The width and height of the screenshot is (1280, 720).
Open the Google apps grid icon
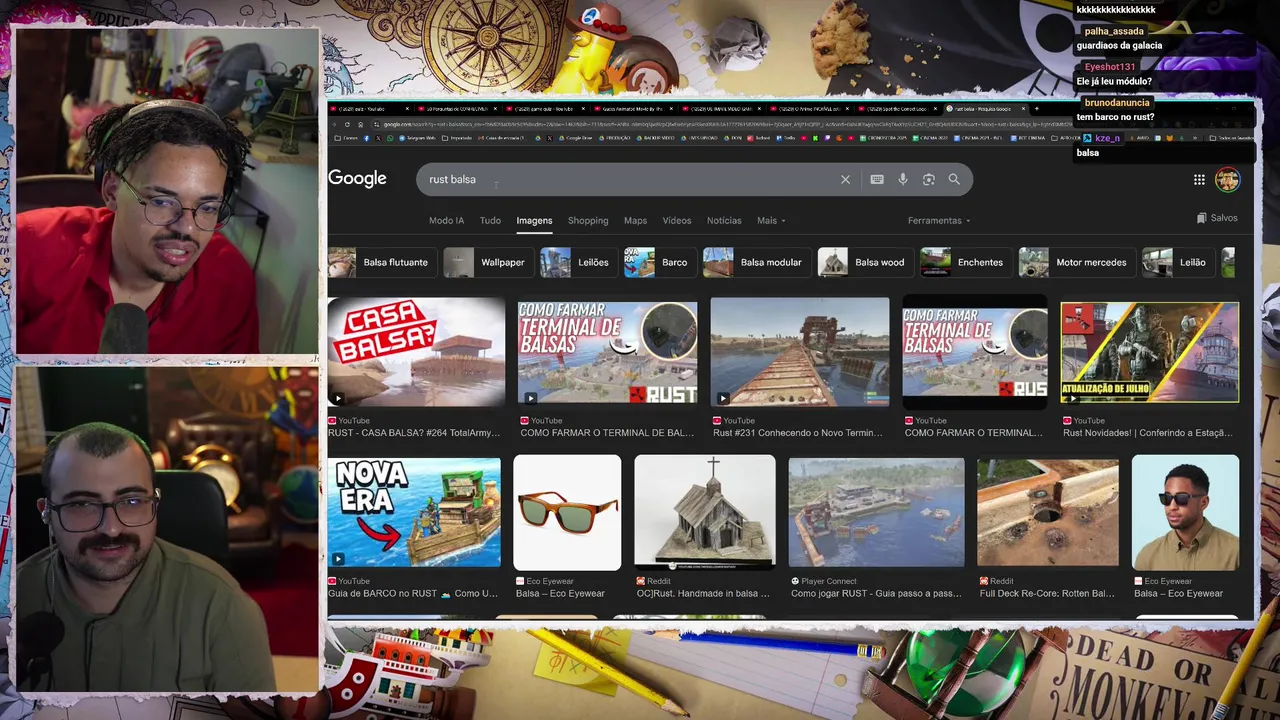[x=1199, y=180]
